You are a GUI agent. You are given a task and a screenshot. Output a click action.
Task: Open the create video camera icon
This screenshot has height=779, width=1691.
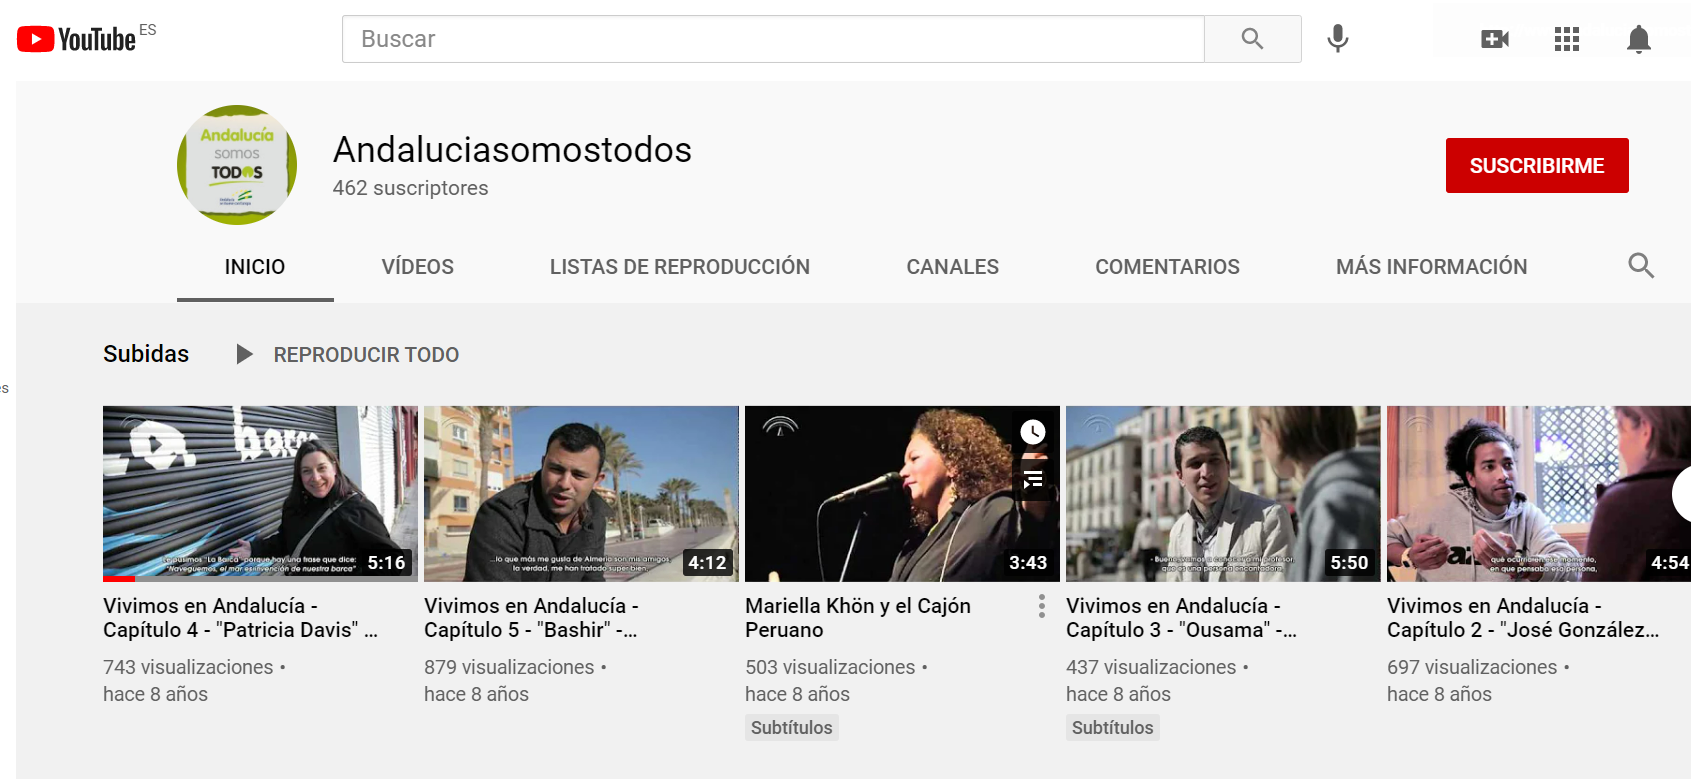tap(1494, 39)
